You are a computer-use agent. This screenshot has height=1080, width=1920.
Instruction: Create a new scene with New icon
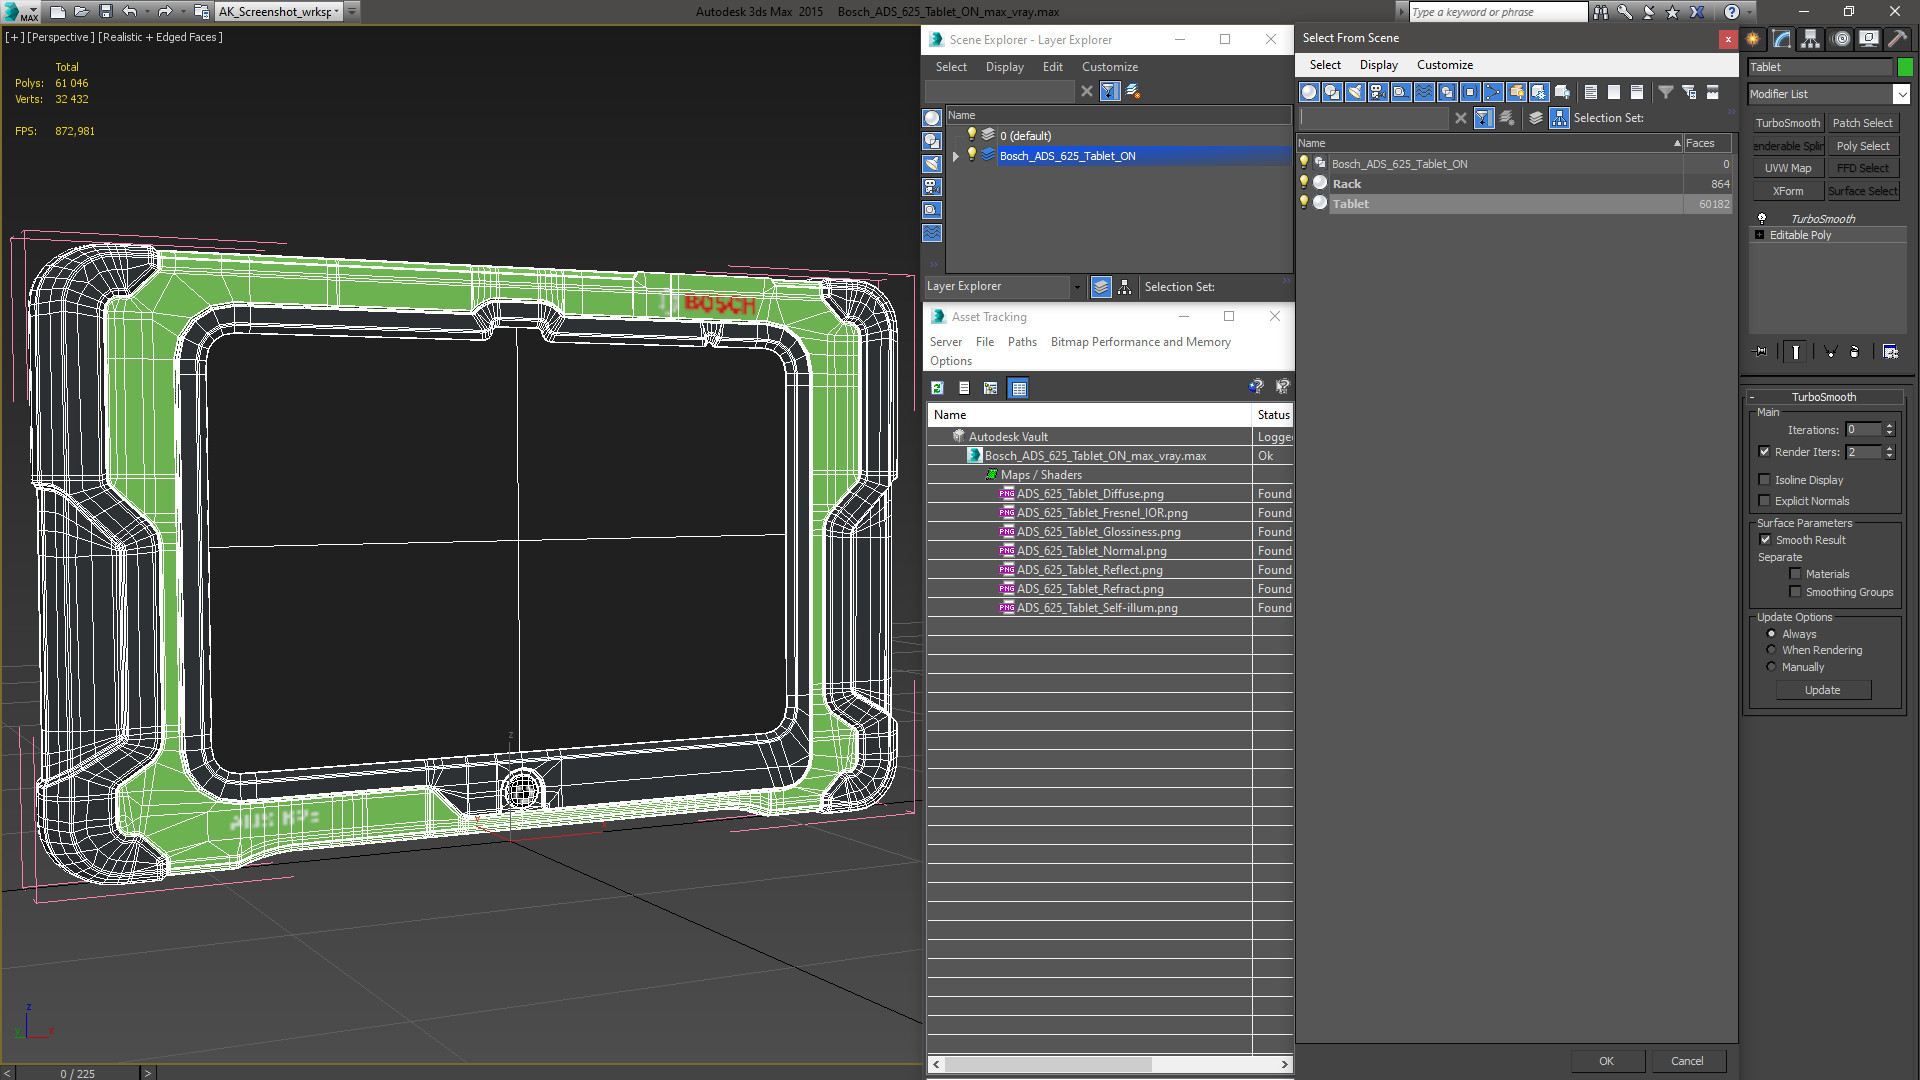coord(58,12)
